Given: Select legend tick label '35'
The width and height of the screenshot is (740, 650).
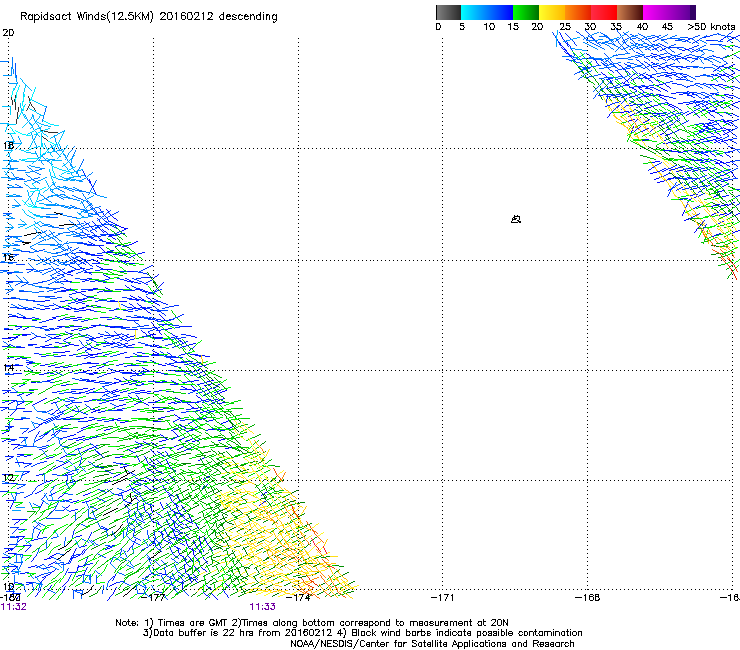Looking at the screenshot, I should [616, 27].
